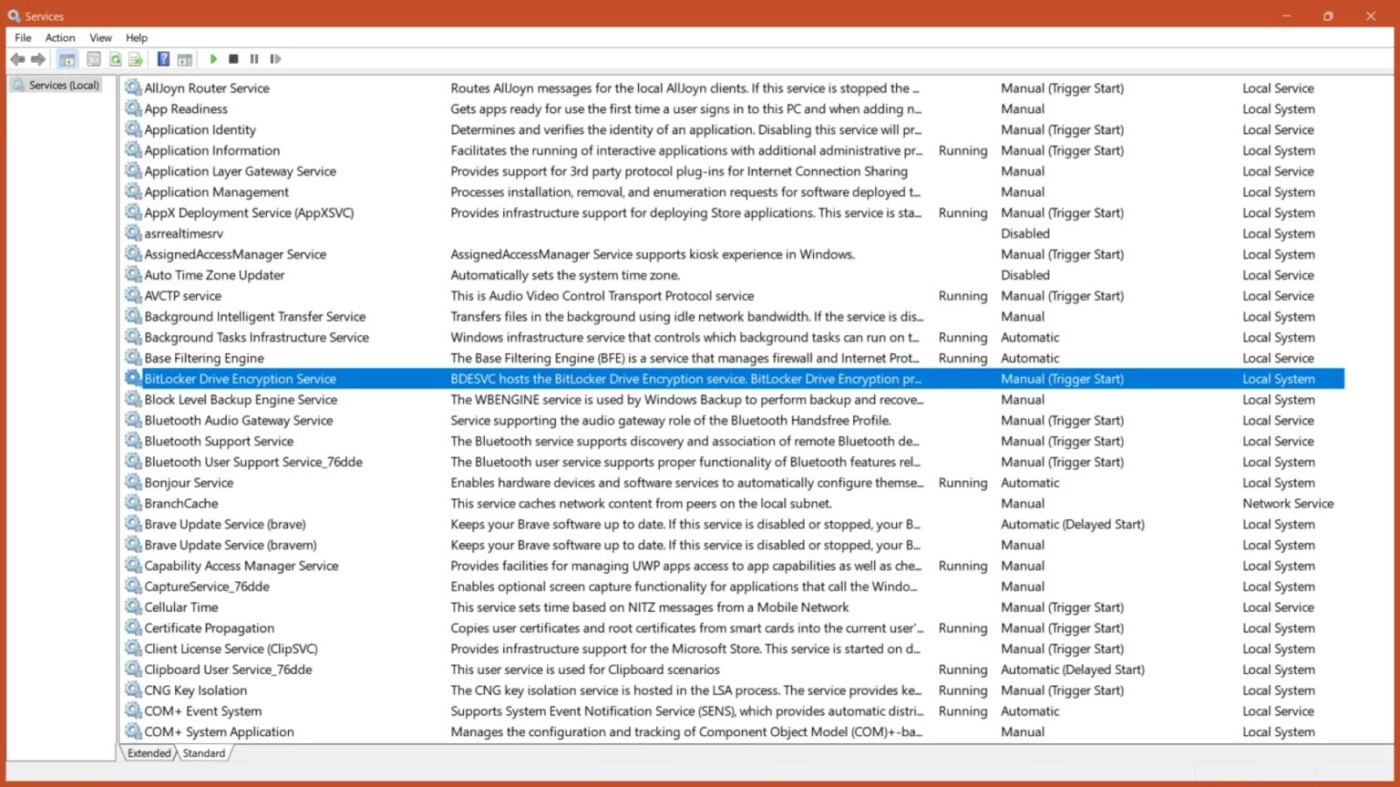Click Running status of Bonjour Service
The height and width of the screenshot is (787, 1400).
coord(963,483)
